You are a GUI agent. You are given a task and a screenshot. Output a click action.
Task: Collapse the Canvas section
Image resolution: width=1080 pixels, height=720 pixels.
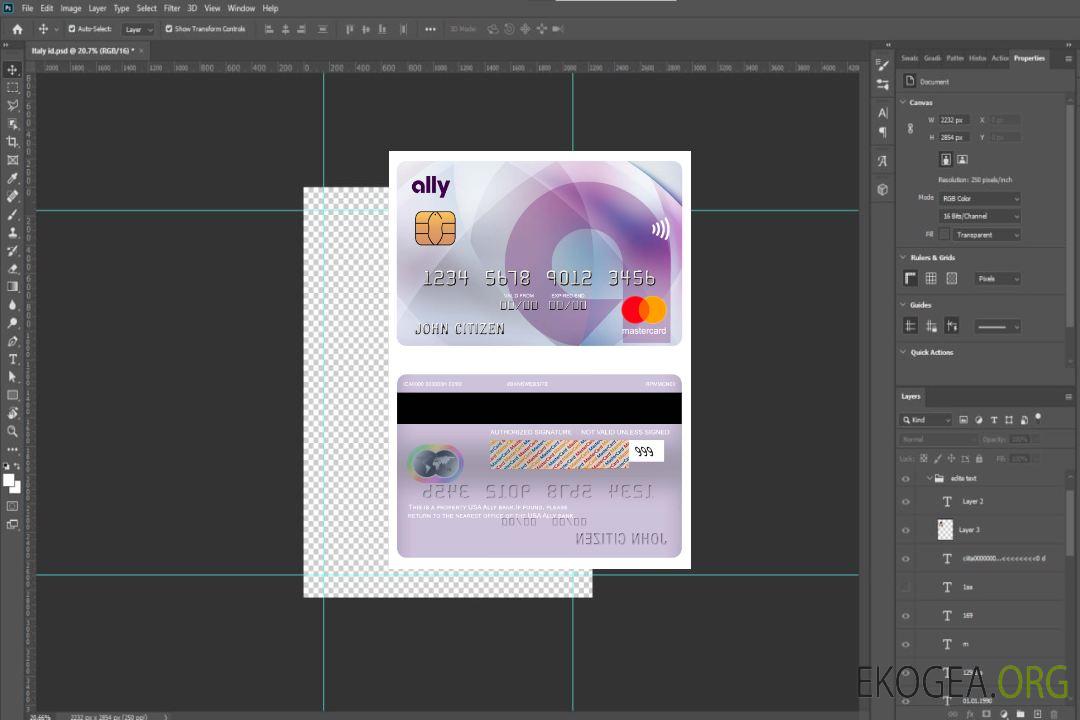[903, 102]
